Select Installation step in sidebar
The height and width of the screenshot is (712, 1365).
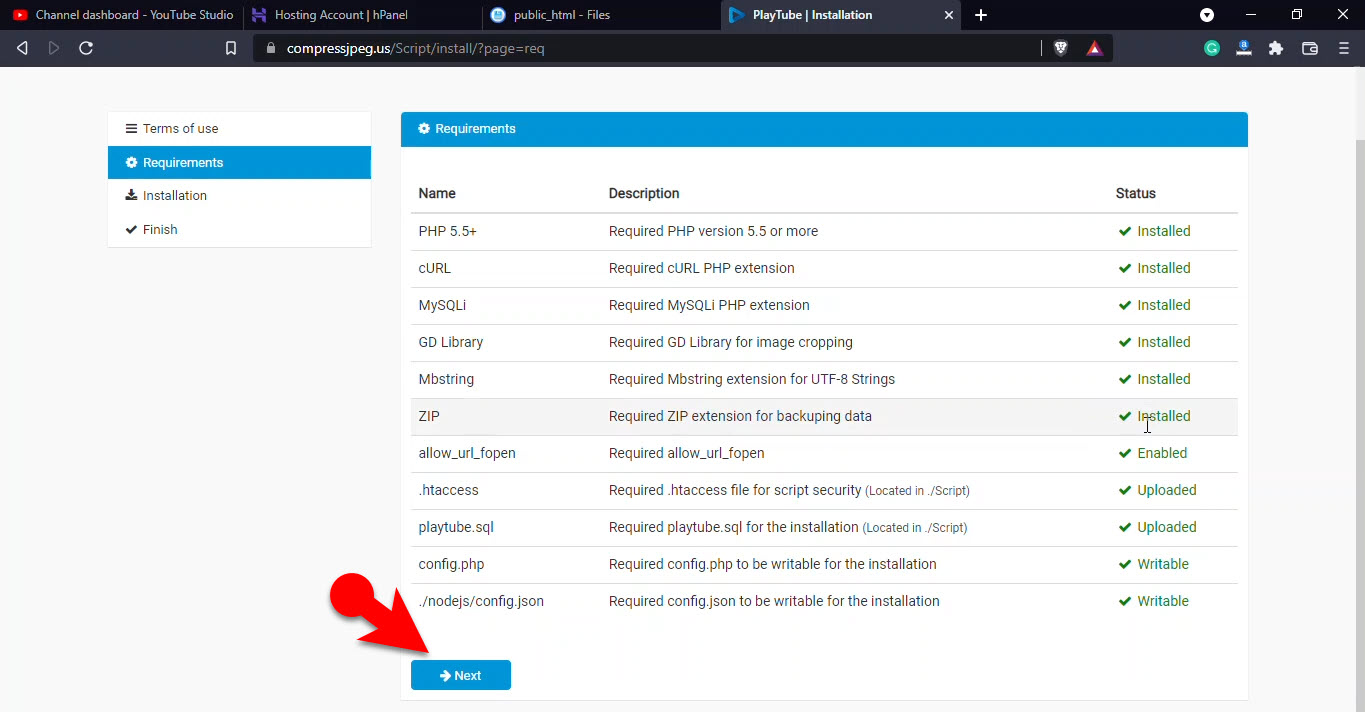pyautogui.click(x=174, y=196)
